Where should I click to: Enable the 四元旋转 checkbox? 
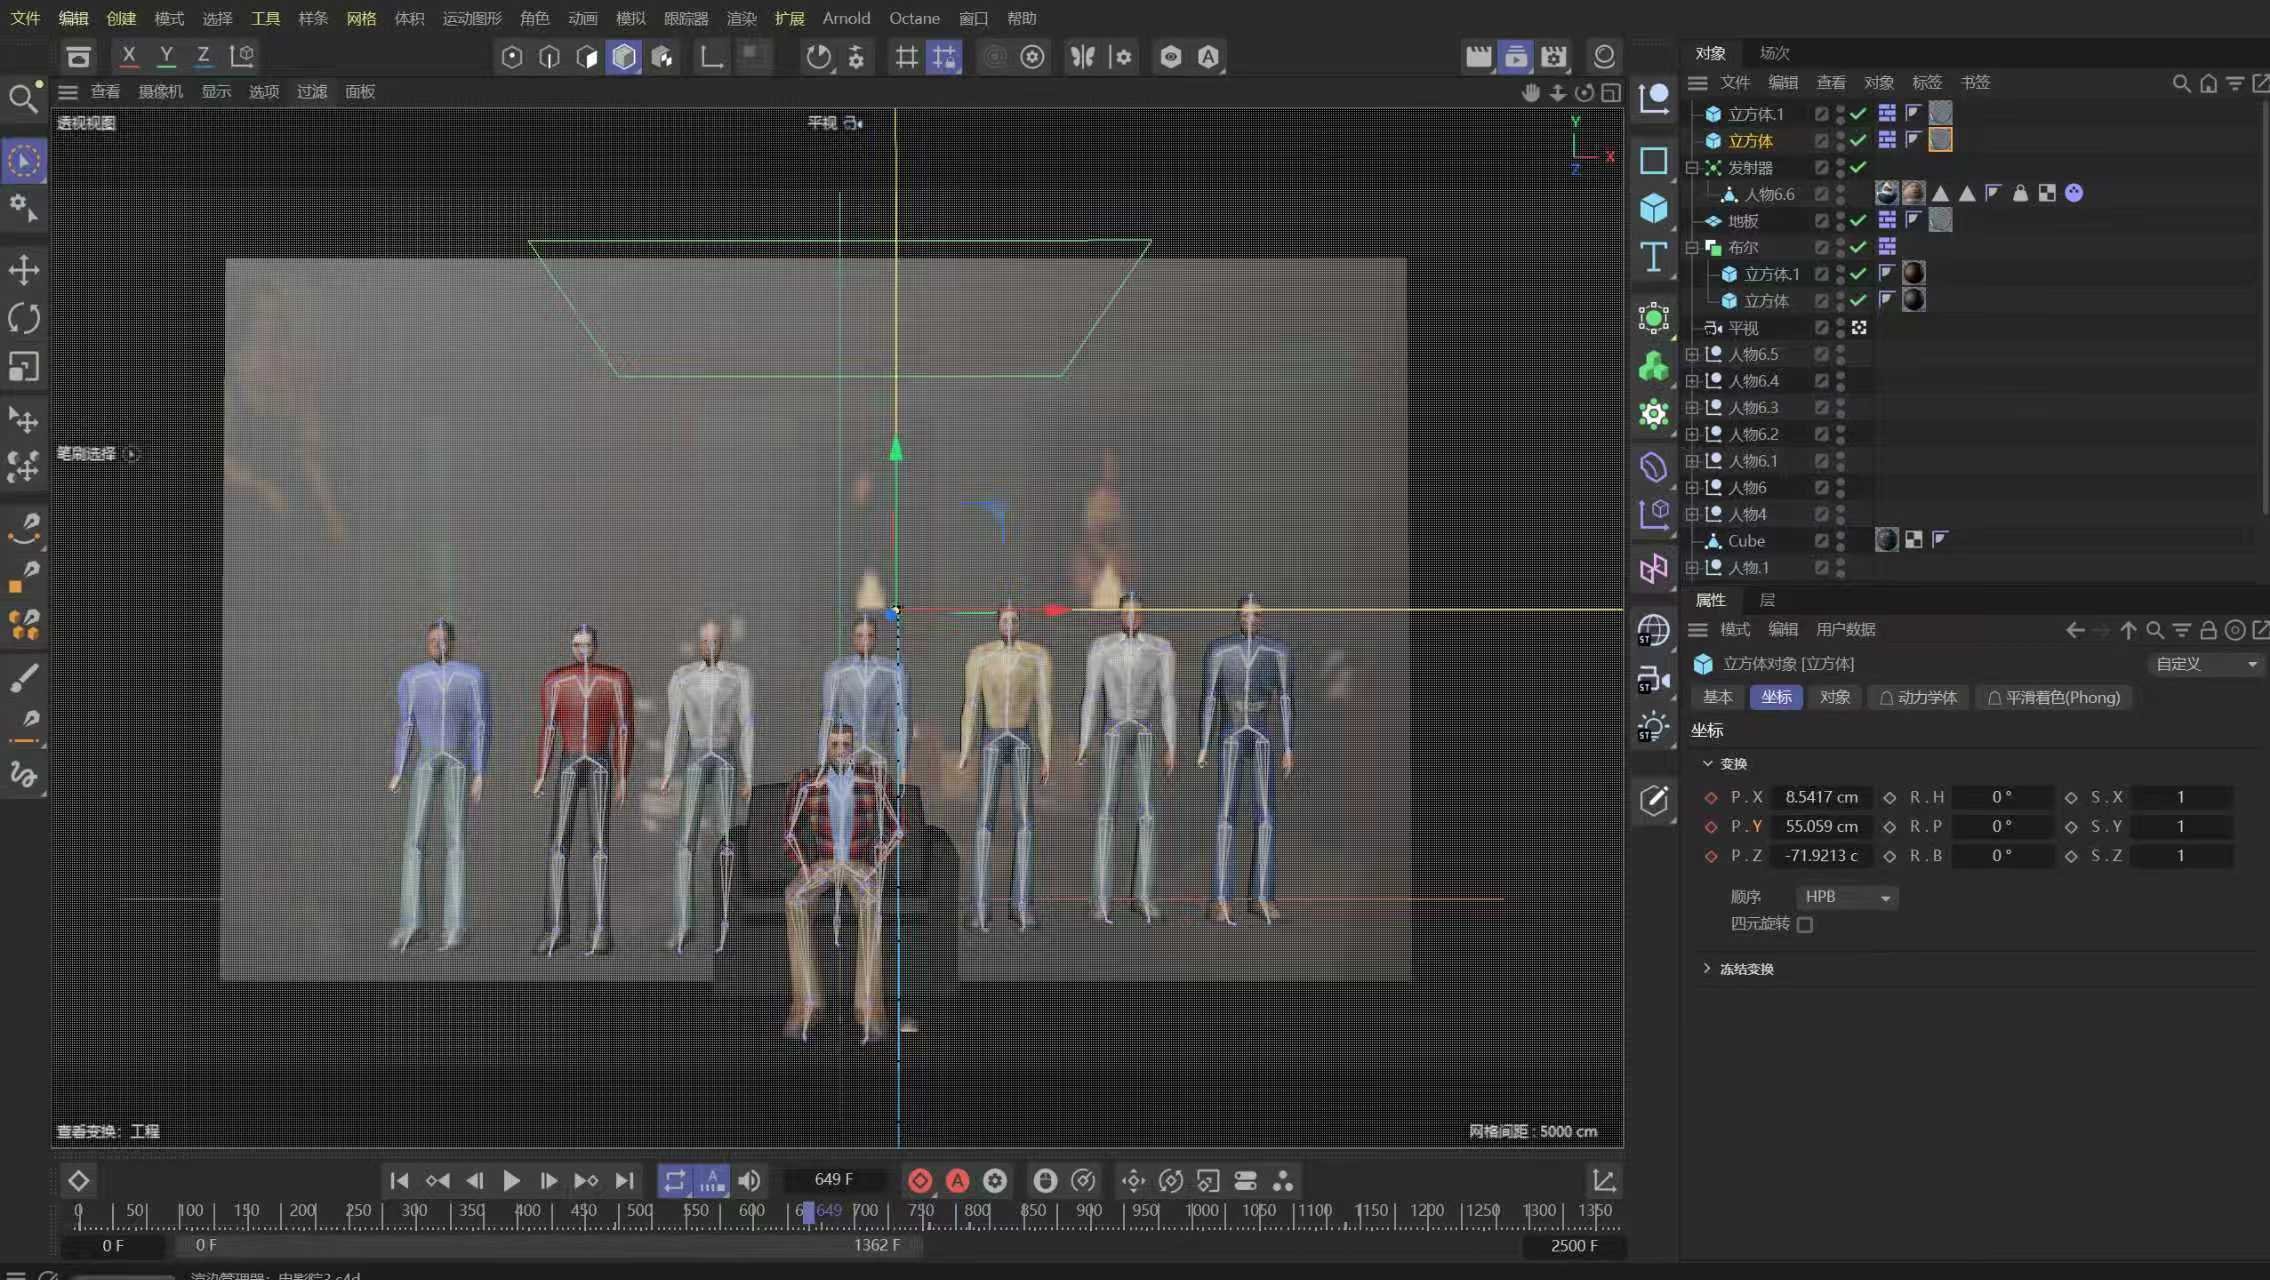1805,925
